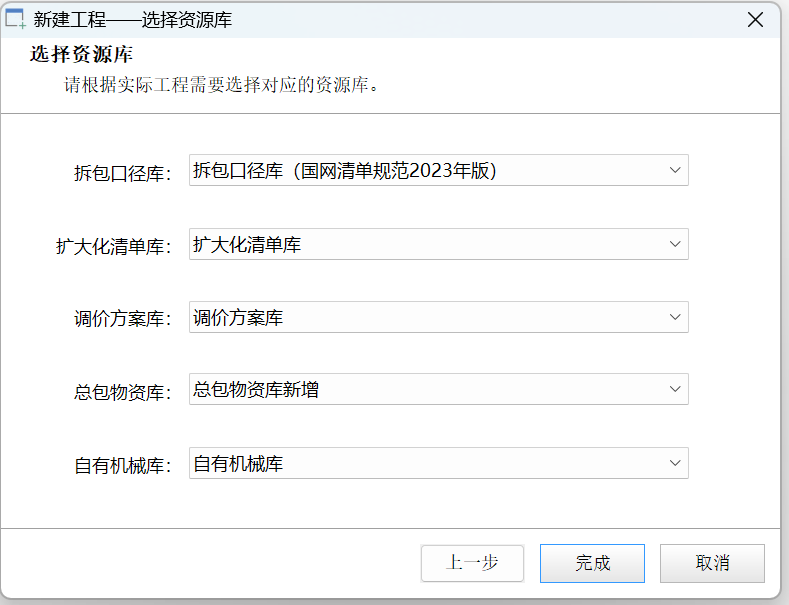Click the title bar text 新建工程——选择资源库
This screenshot has width=789, height=605.
[133, 19]
